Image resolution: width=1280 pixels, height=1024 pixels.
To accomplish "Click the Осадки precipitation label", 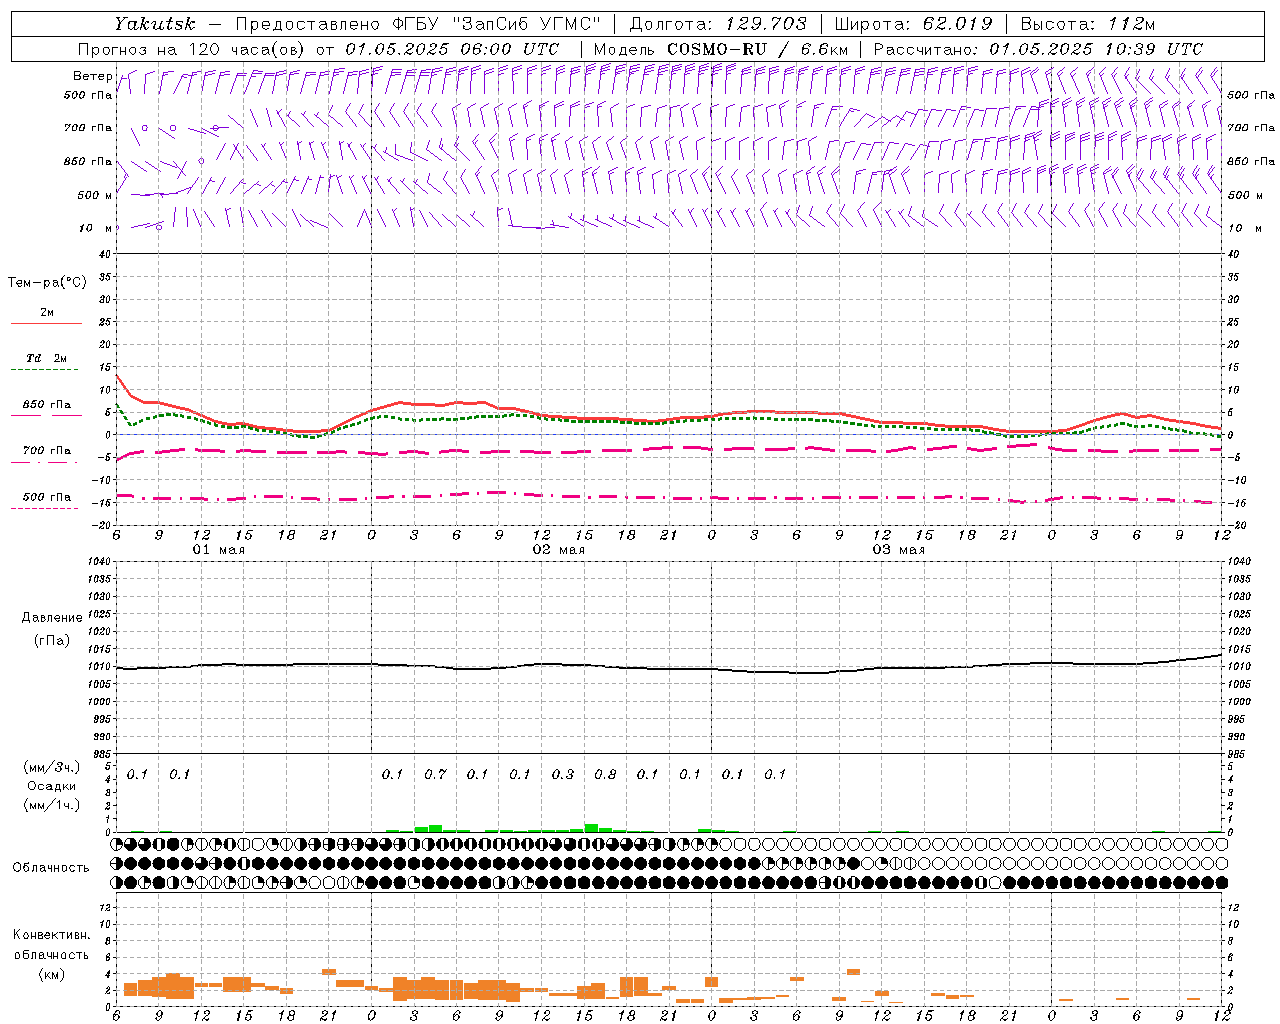I will click(x=52, y=786).
